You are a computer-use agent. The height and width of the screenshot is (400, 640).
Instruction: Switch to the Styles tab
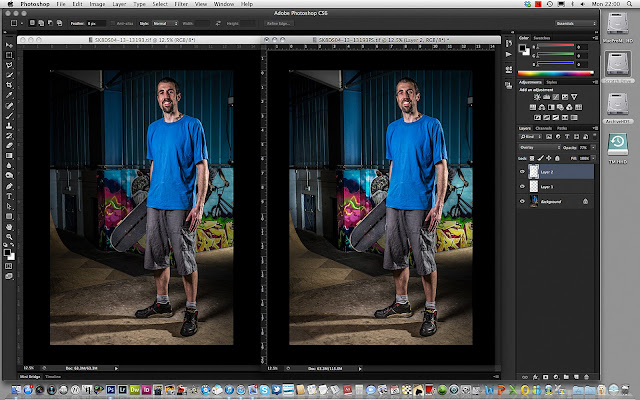(x=551, y=82)
